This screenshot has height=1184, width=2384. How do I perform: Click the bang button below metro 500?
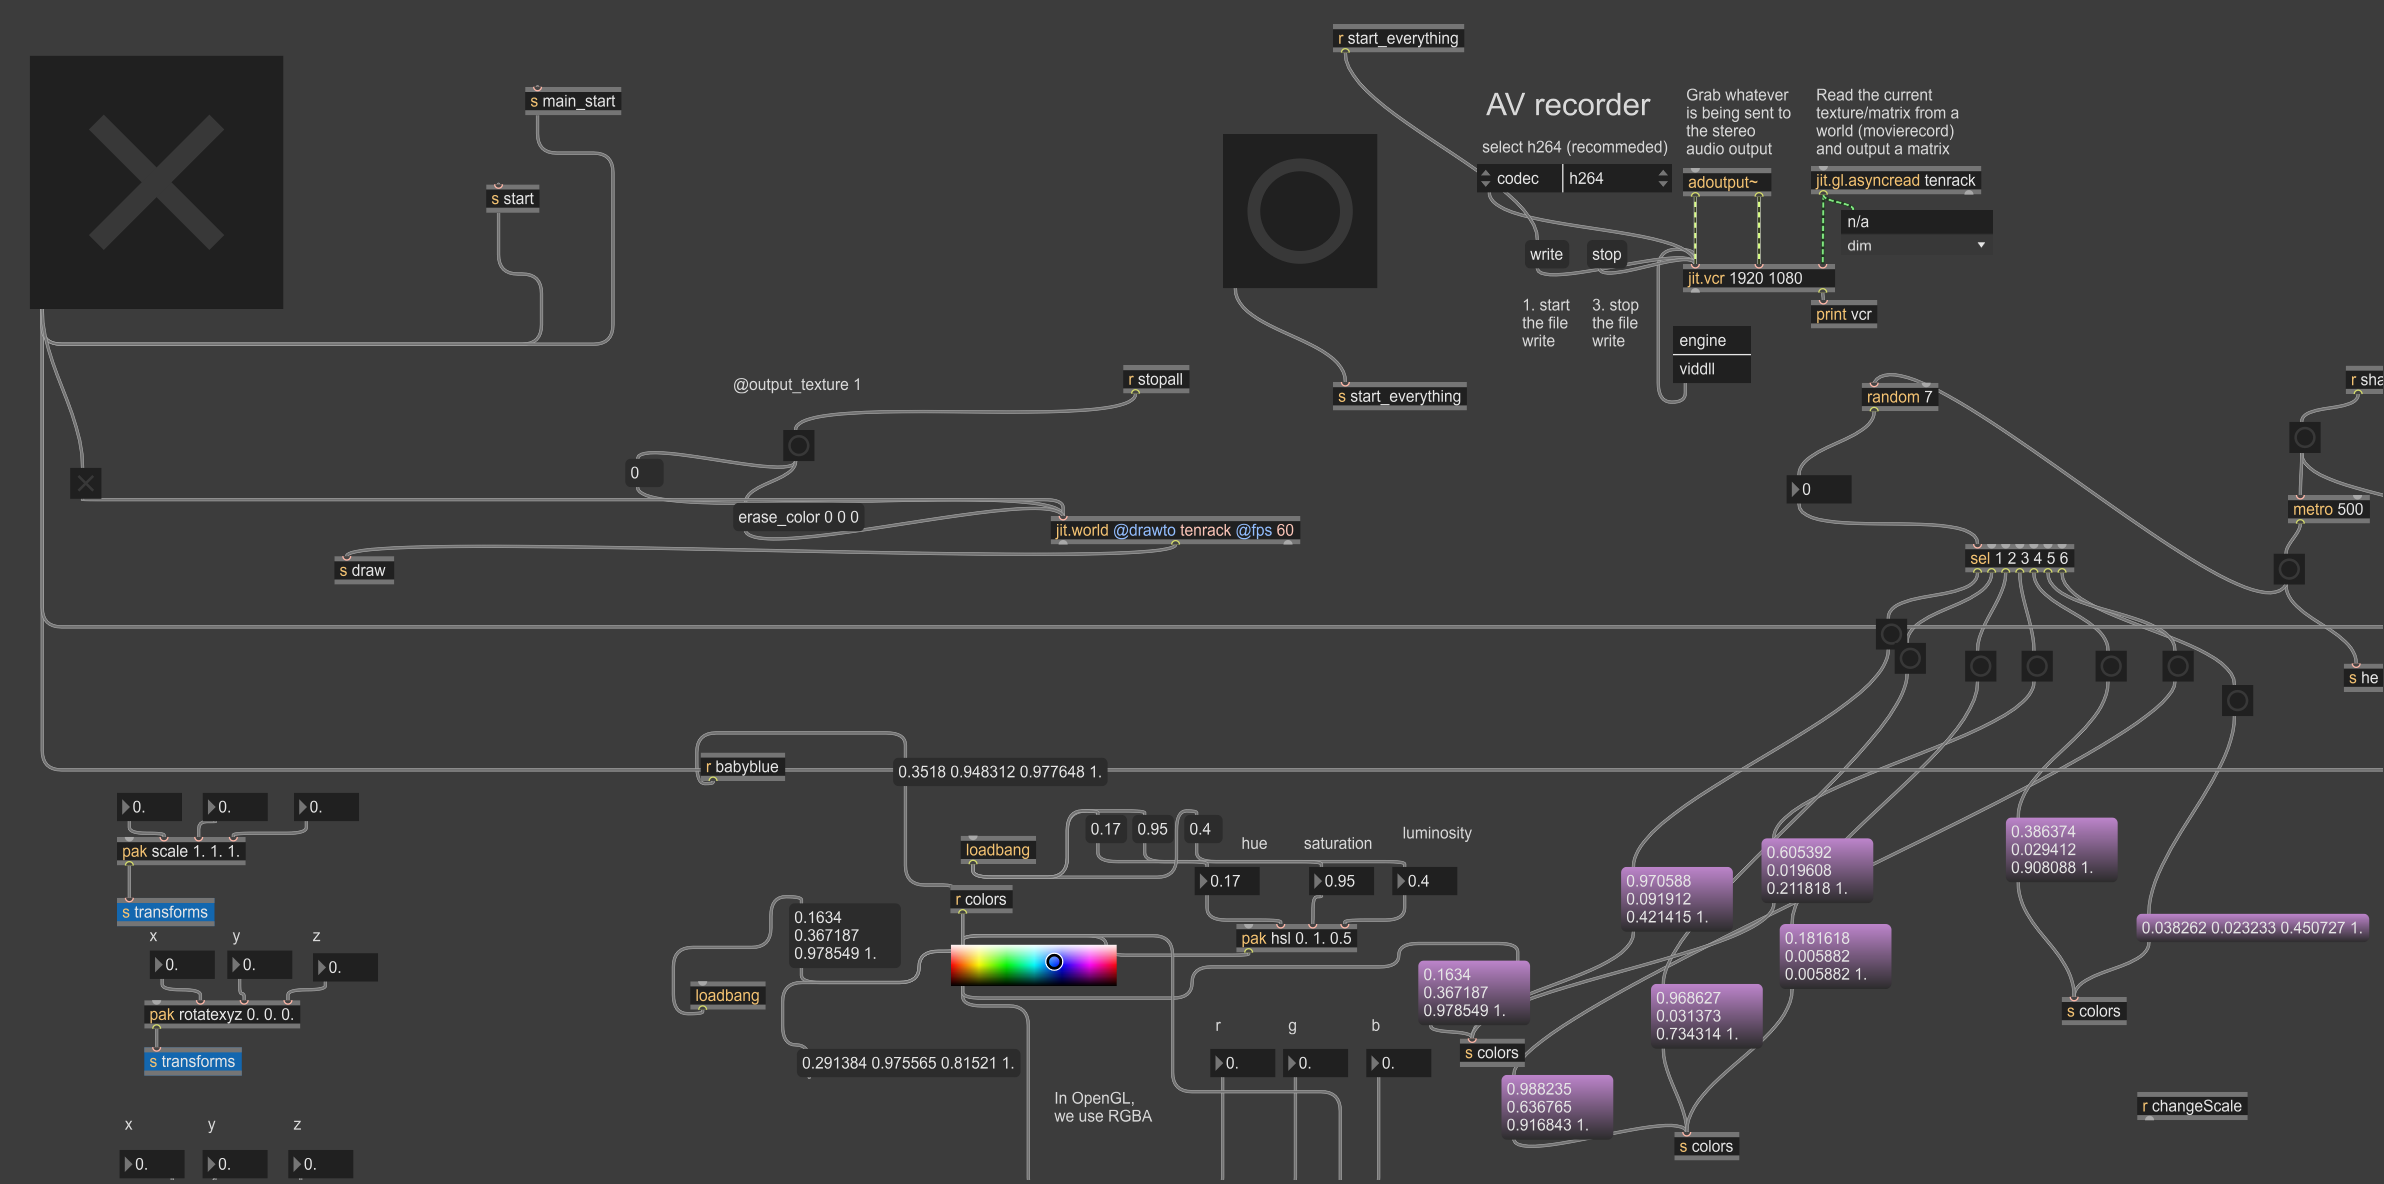coord(2288,569)
